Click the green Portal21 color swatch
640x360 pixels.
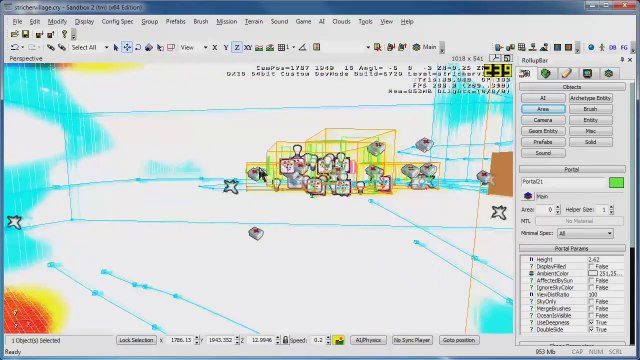tap(616, 182)
